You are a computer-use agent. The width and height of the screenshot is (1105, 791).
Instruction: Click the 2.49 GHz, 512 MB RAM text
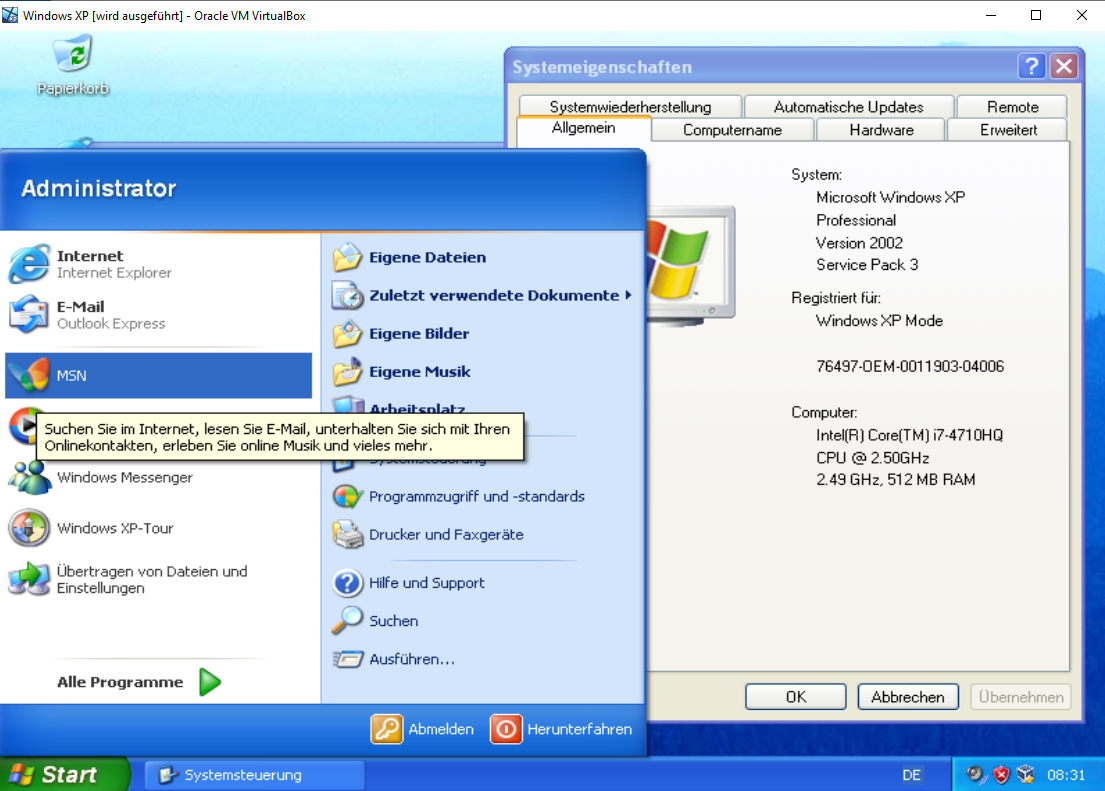[896, 480]
